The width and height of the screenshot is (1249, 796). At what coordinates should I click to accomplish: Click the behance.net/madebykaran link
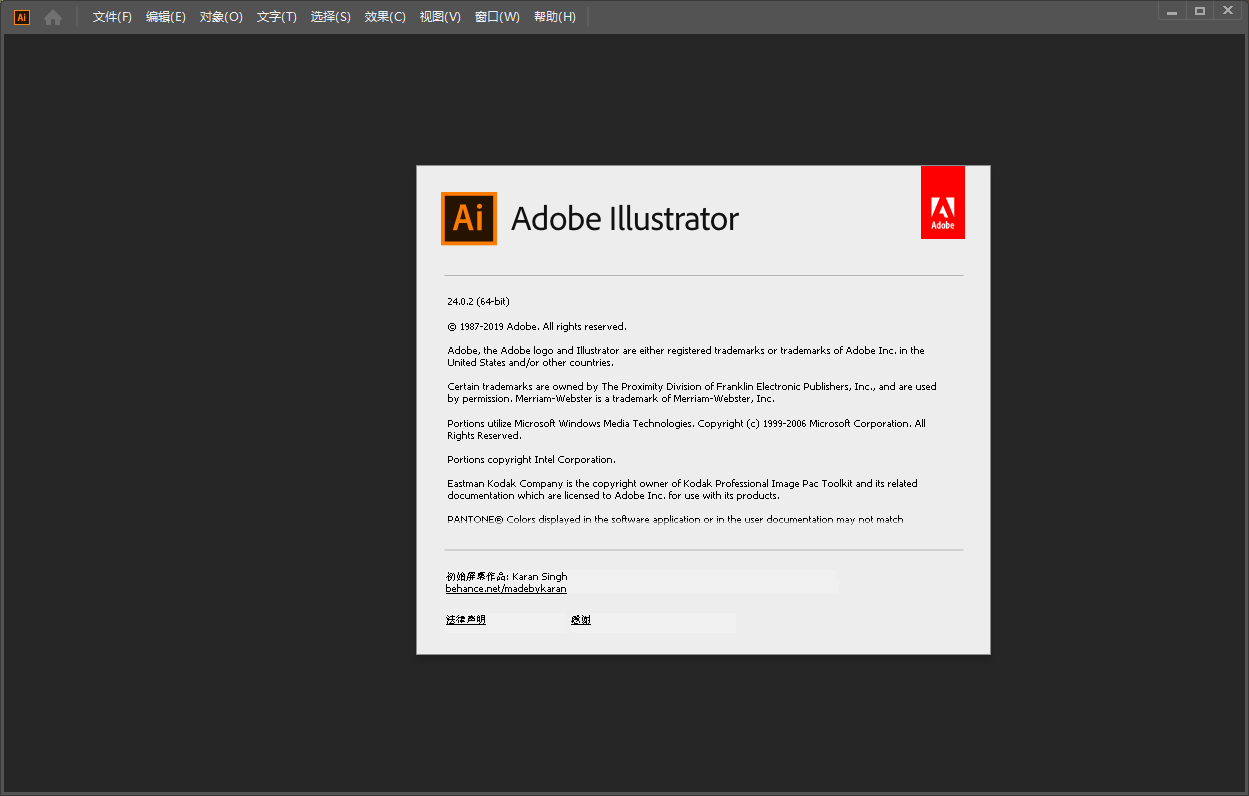pos(506,589)
